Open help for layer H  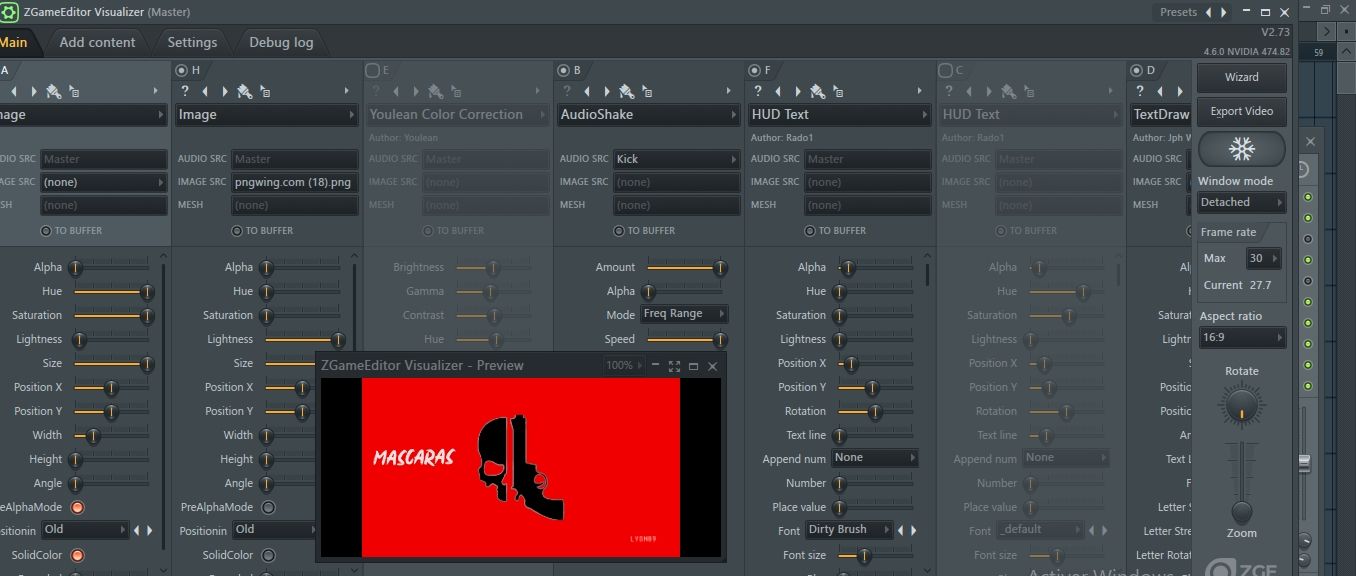[x=184, y=91]
